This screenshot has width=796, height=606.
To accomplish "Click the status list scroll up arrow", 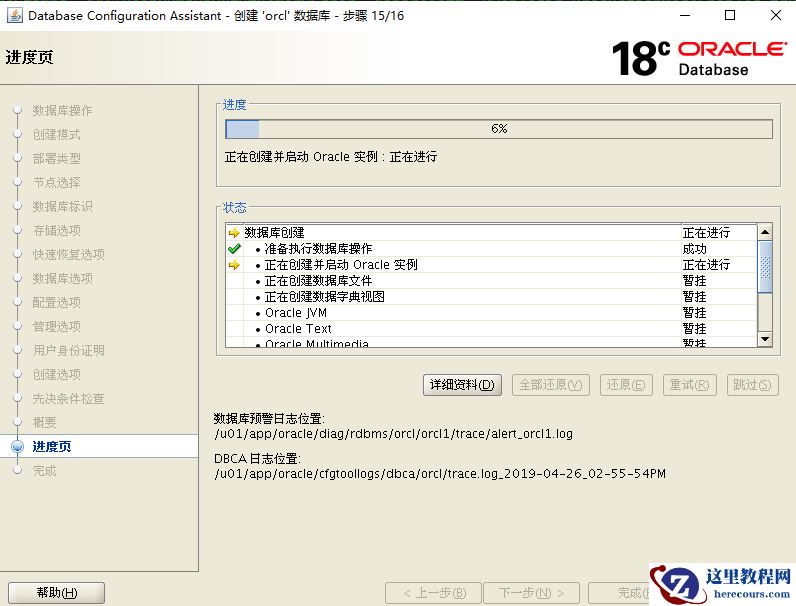I will click(765, 232).
